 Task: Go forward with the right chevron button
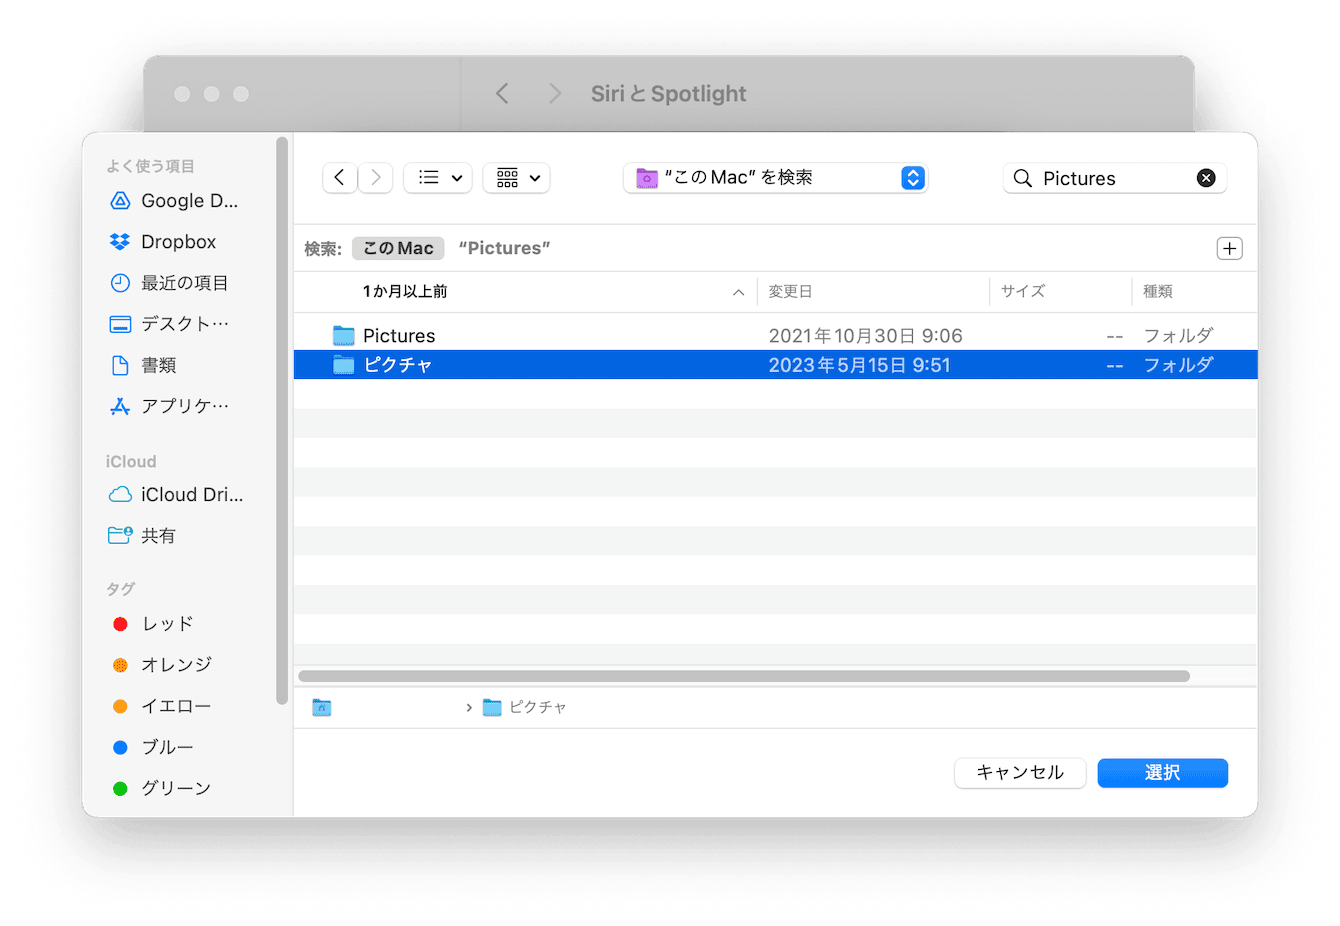point(376,178)
